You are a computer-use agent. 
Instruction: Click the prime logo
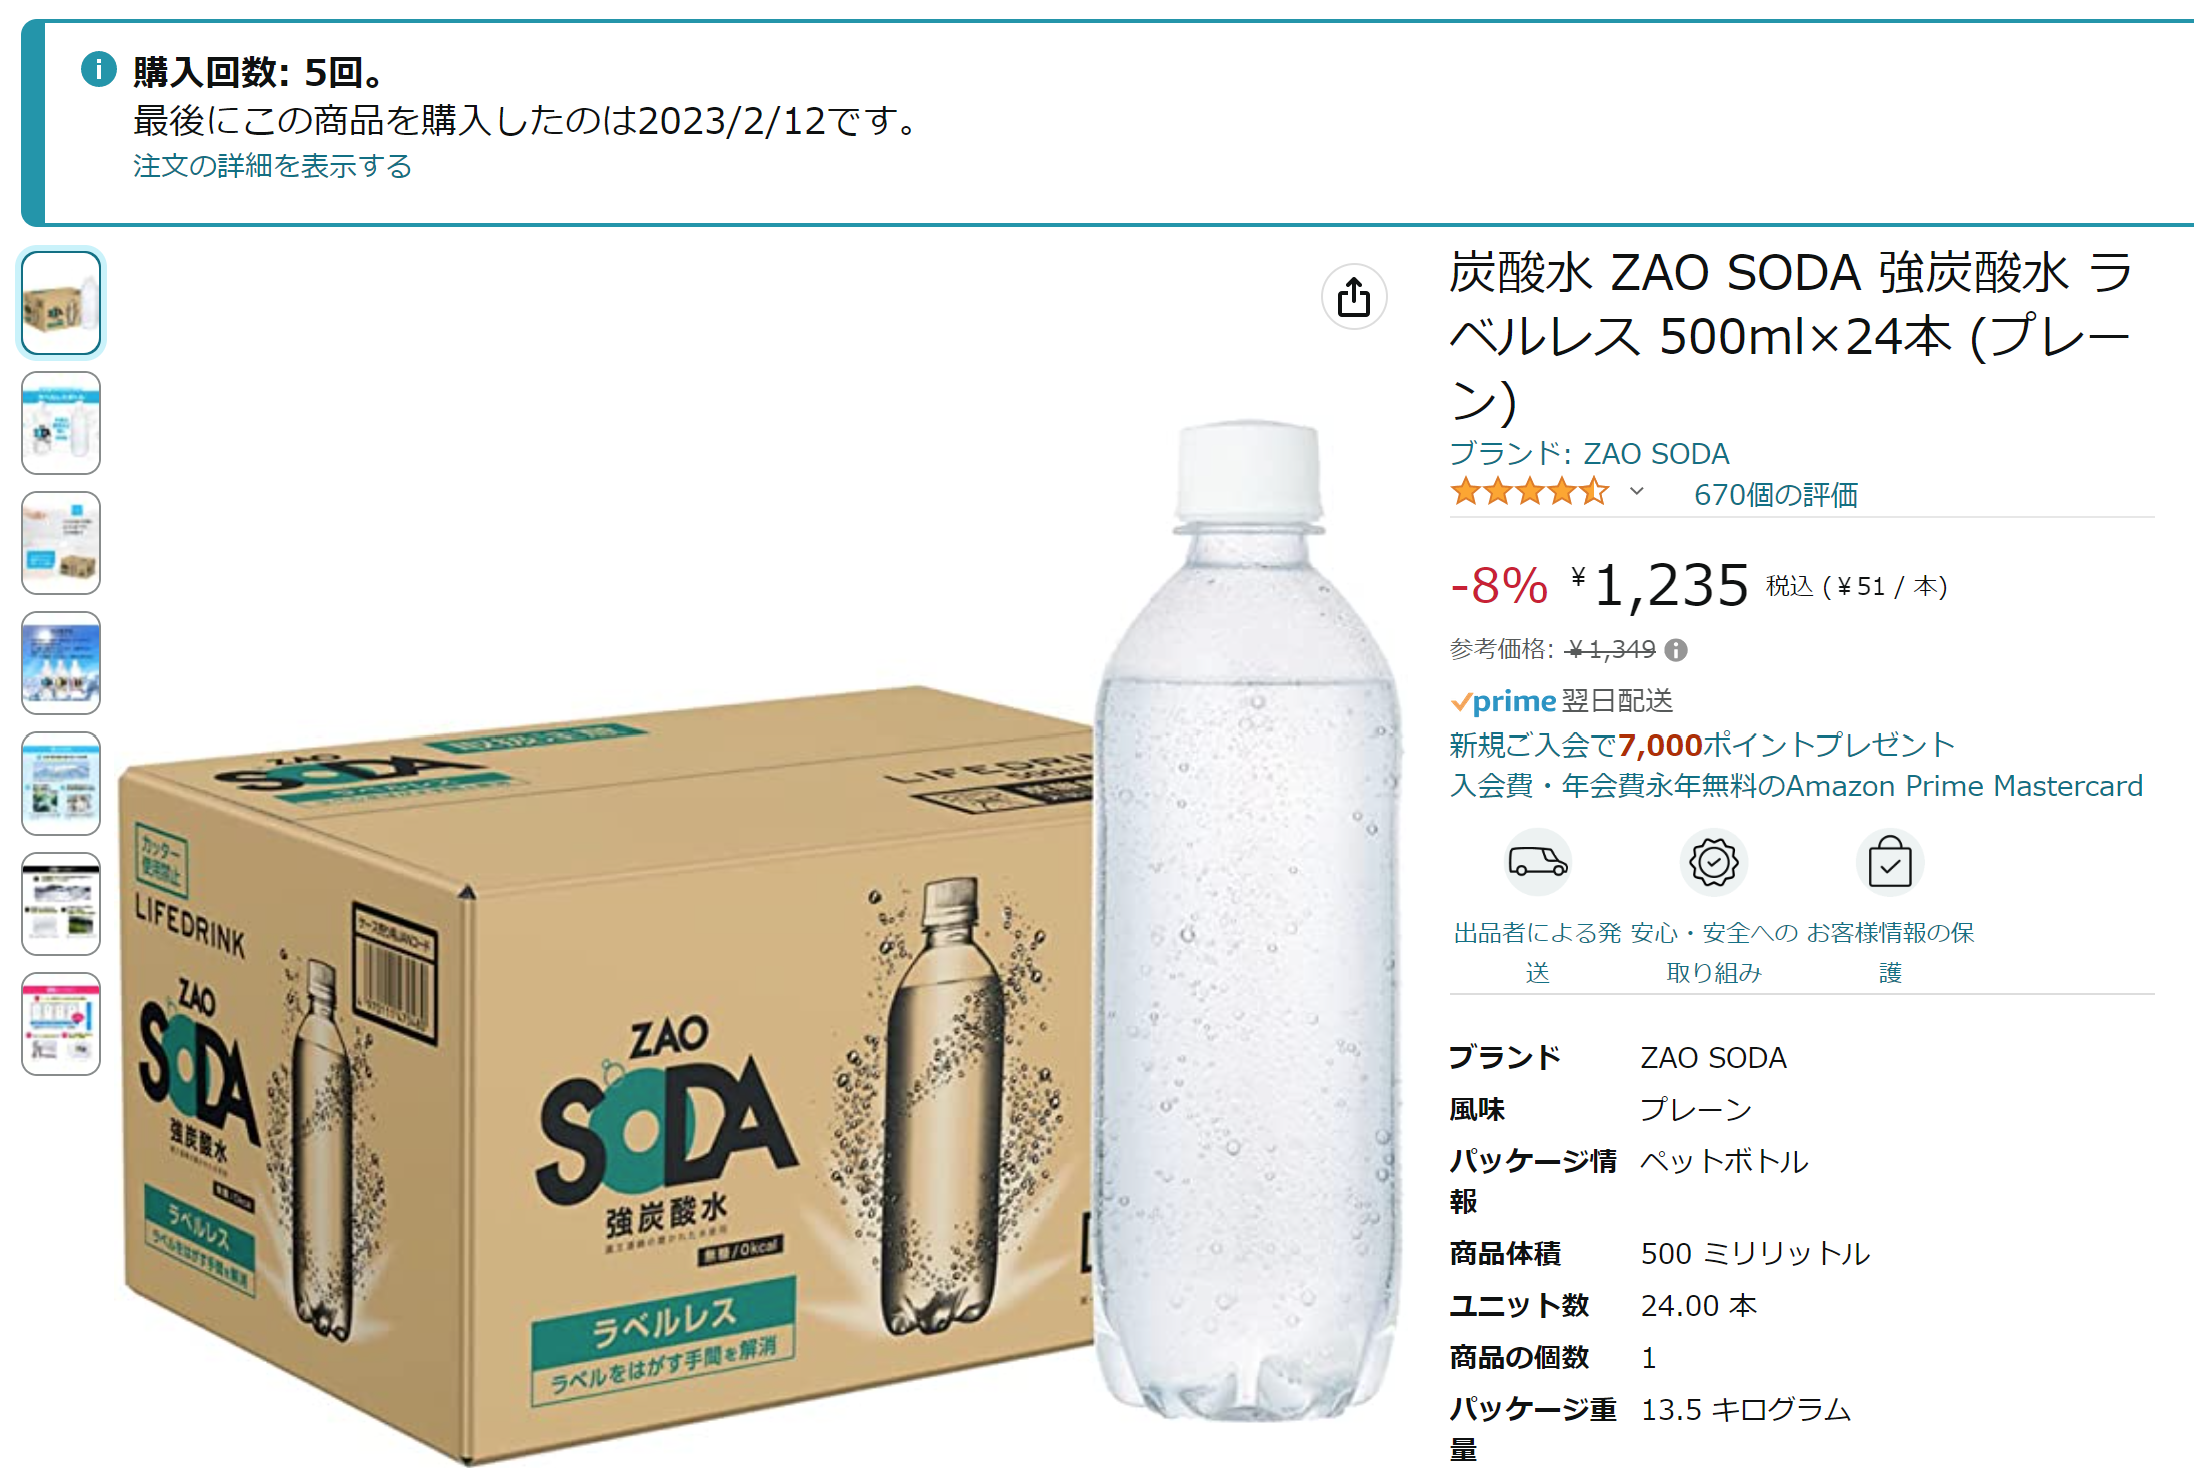[x=1505, y=701]
